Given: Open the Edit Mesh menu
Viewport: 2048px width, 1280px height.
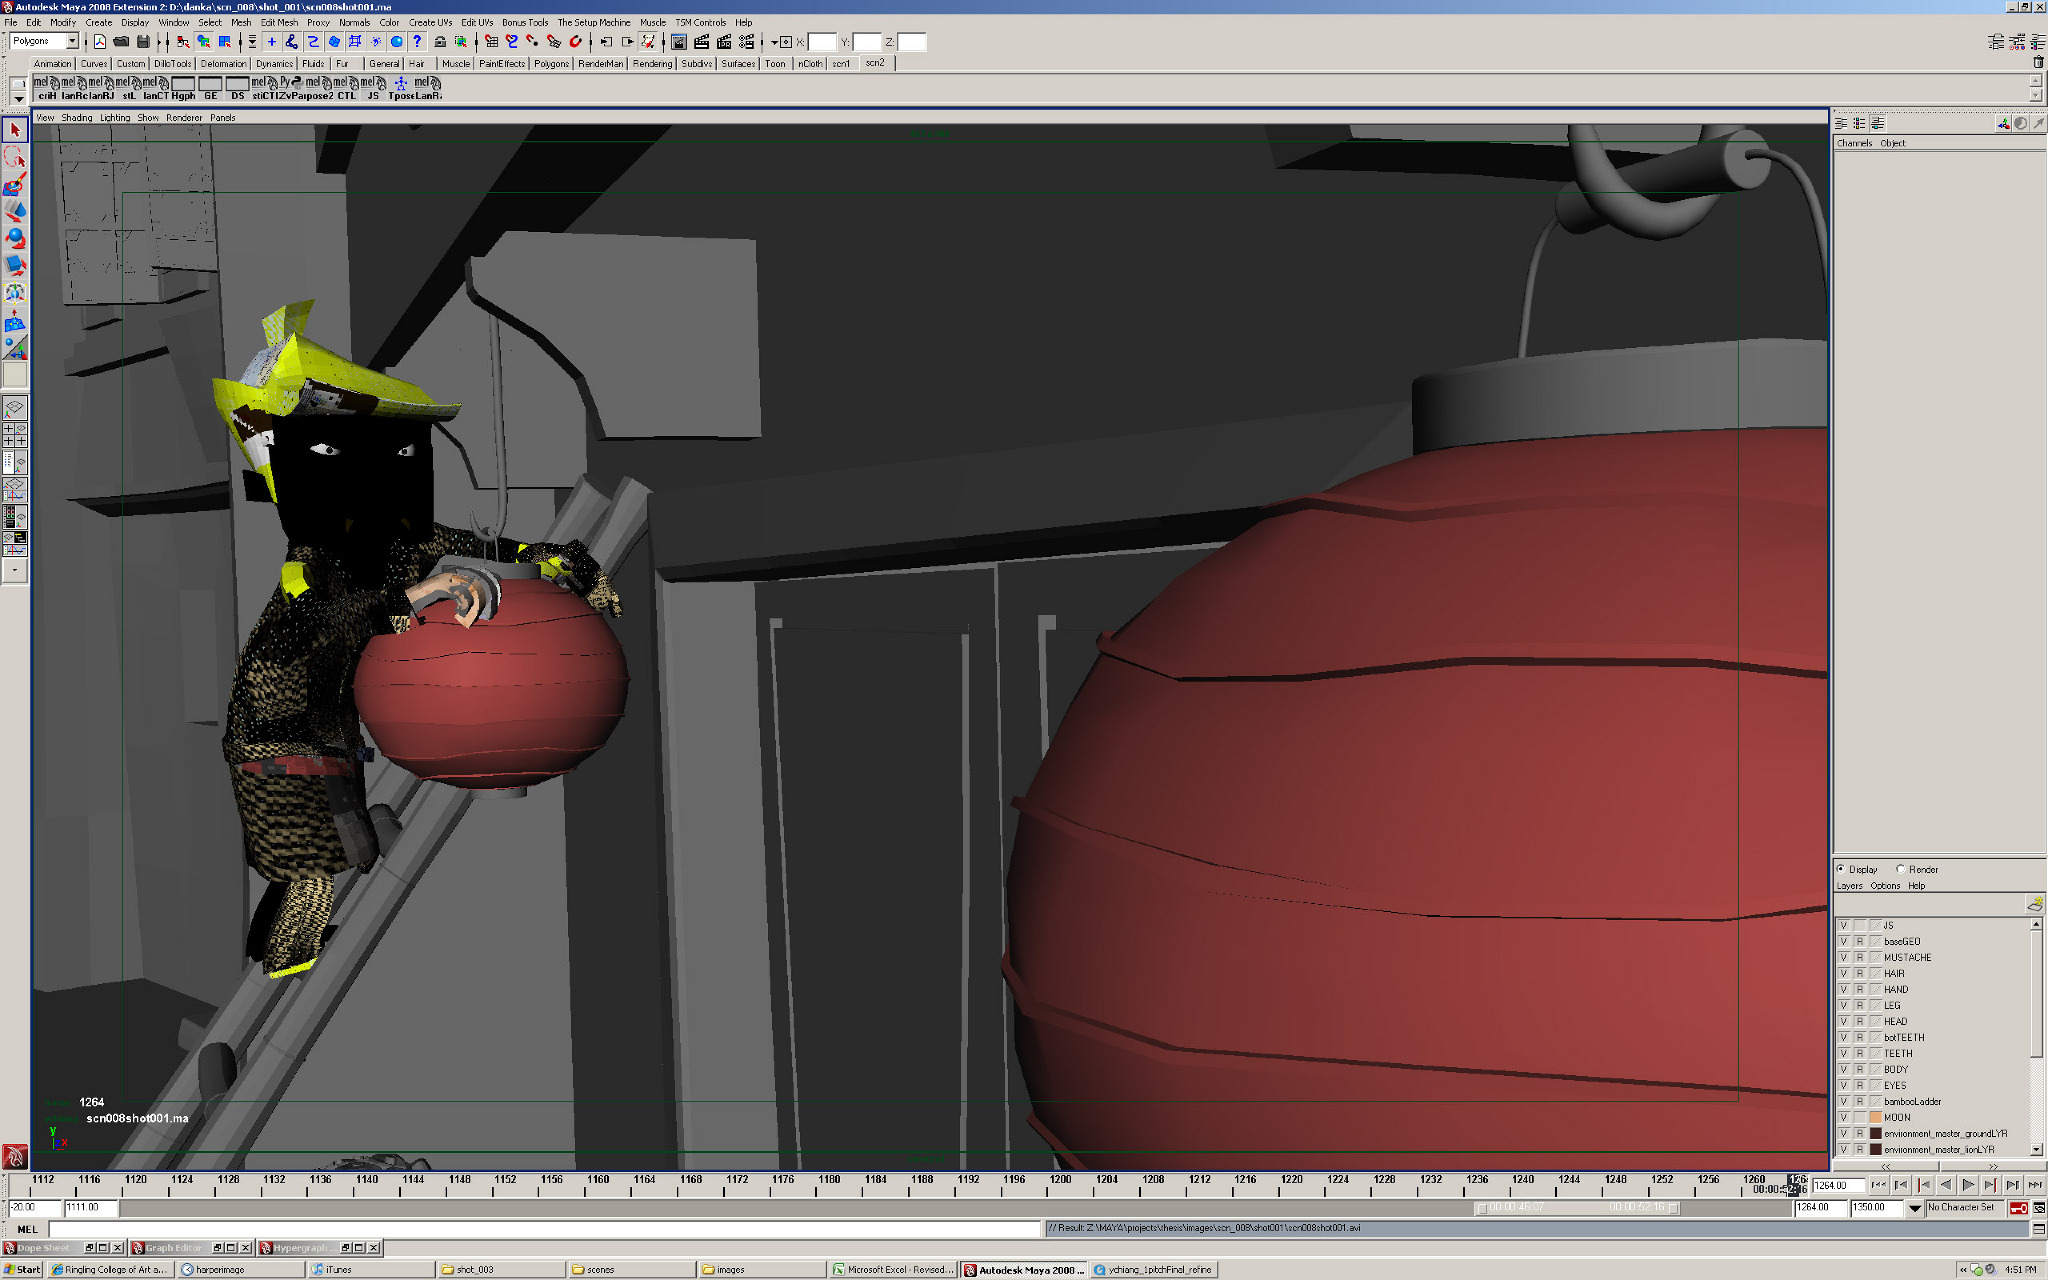Looking at the screenshot, I should pyautogui.click(x=280, y=22).
